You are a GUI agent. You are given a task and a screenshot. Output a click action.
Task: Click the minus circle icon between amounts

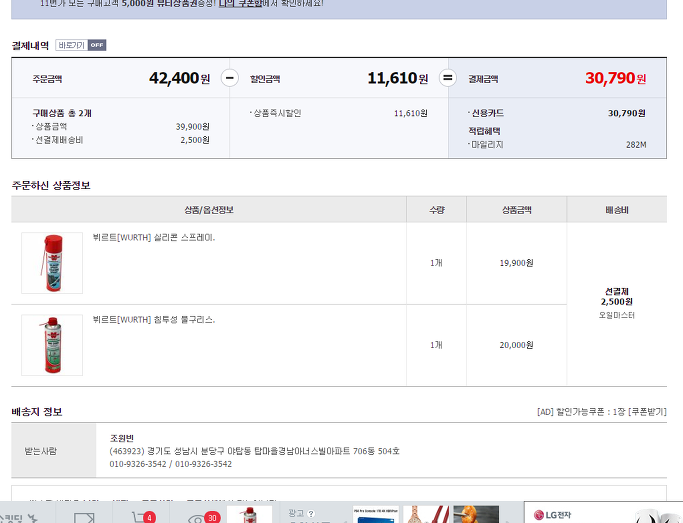coord(230,78)
